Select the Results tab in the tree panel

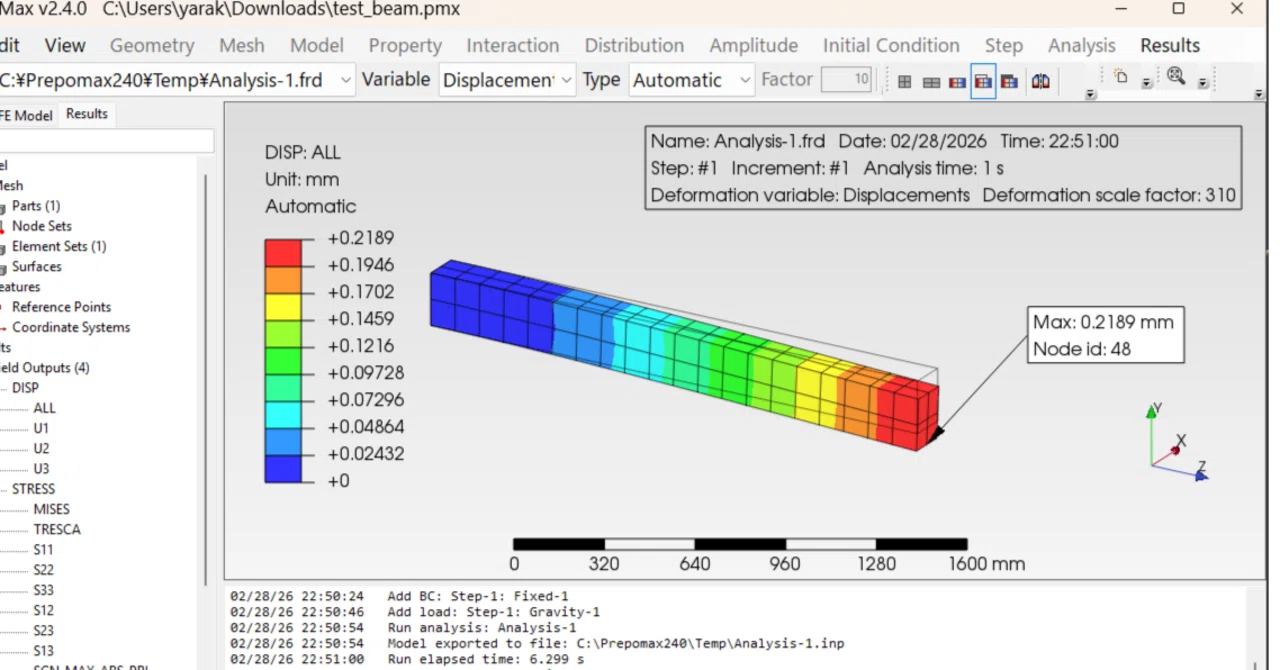click(x=87, y=114)
